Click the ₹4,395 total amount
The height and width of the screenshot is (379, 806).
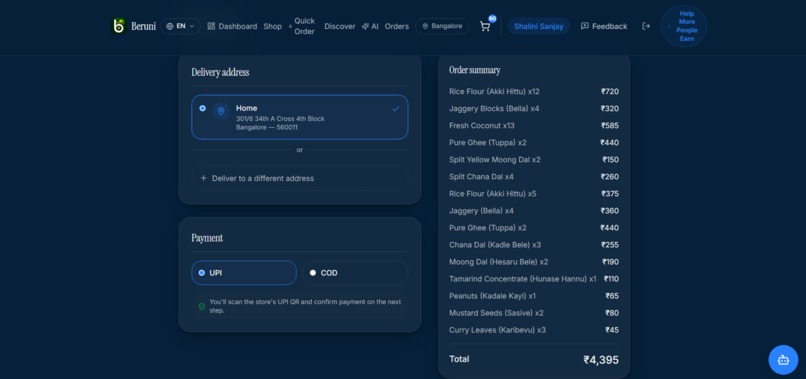click(601, 360)
